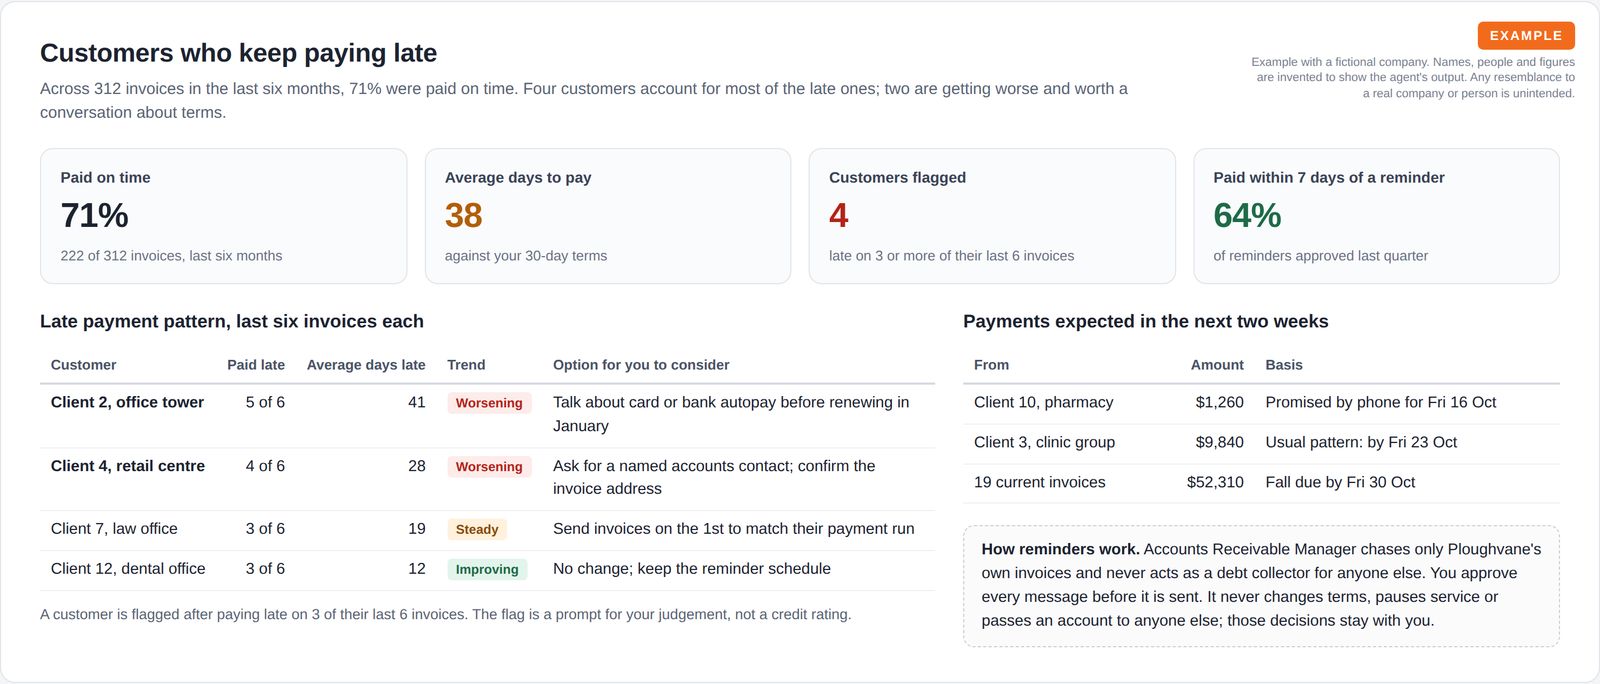Click 'Promised by phone for Fri 16 Oct'
1600x684 pixels.
1381,402
